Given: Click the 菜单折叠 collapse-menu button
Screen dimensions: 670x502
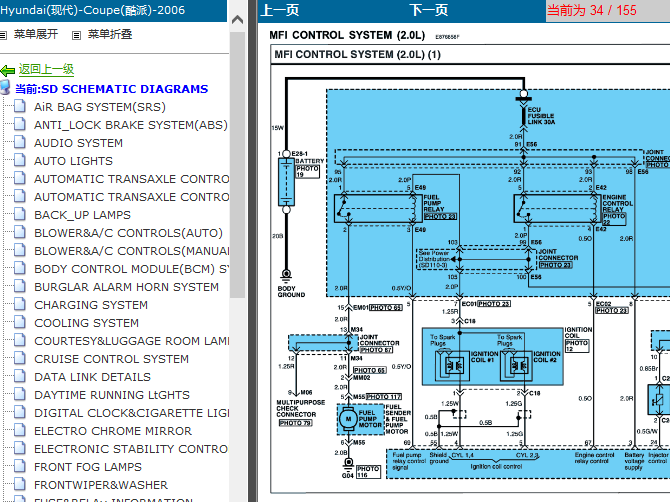Looking at the screenshot, I should point(110,34).
